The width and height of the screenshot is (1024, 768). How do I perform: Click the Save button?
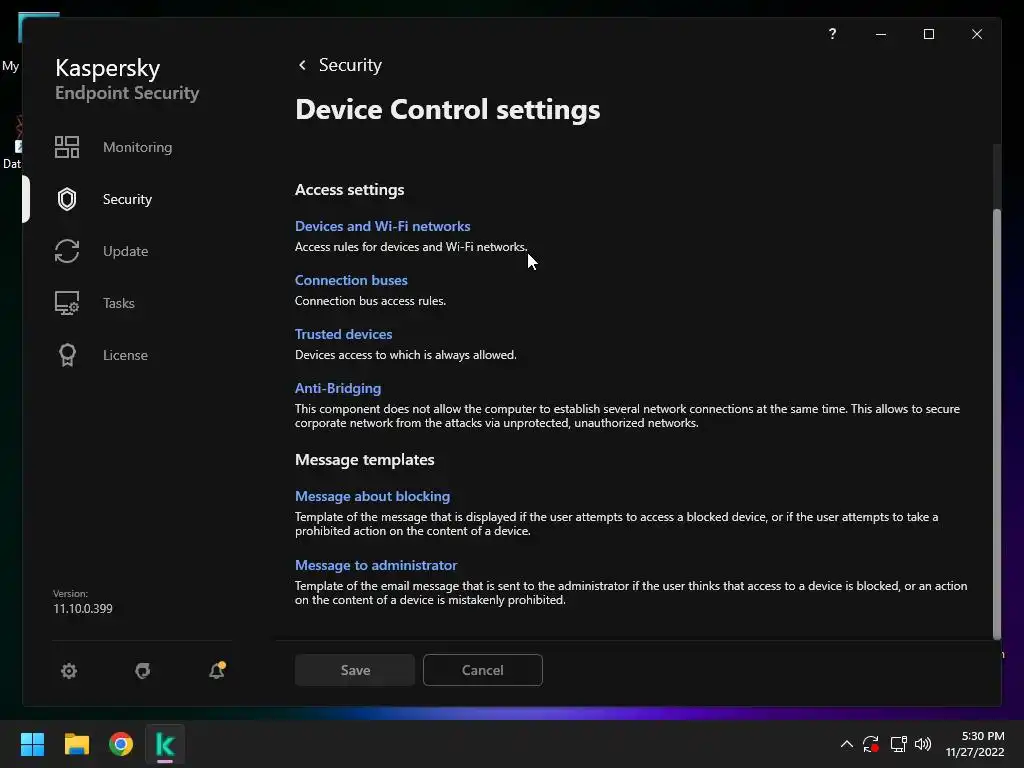click(355, 670)
